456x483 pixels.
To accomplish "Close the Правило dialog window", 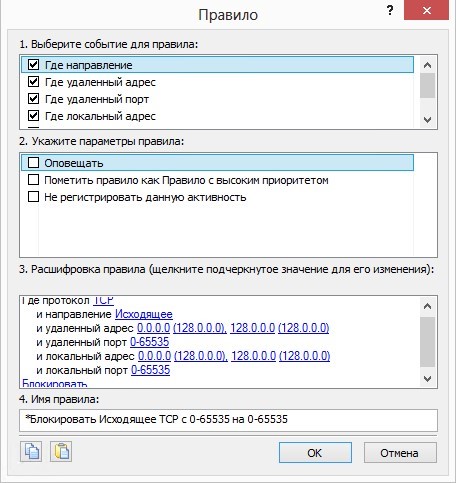I will tap(427, 10).
